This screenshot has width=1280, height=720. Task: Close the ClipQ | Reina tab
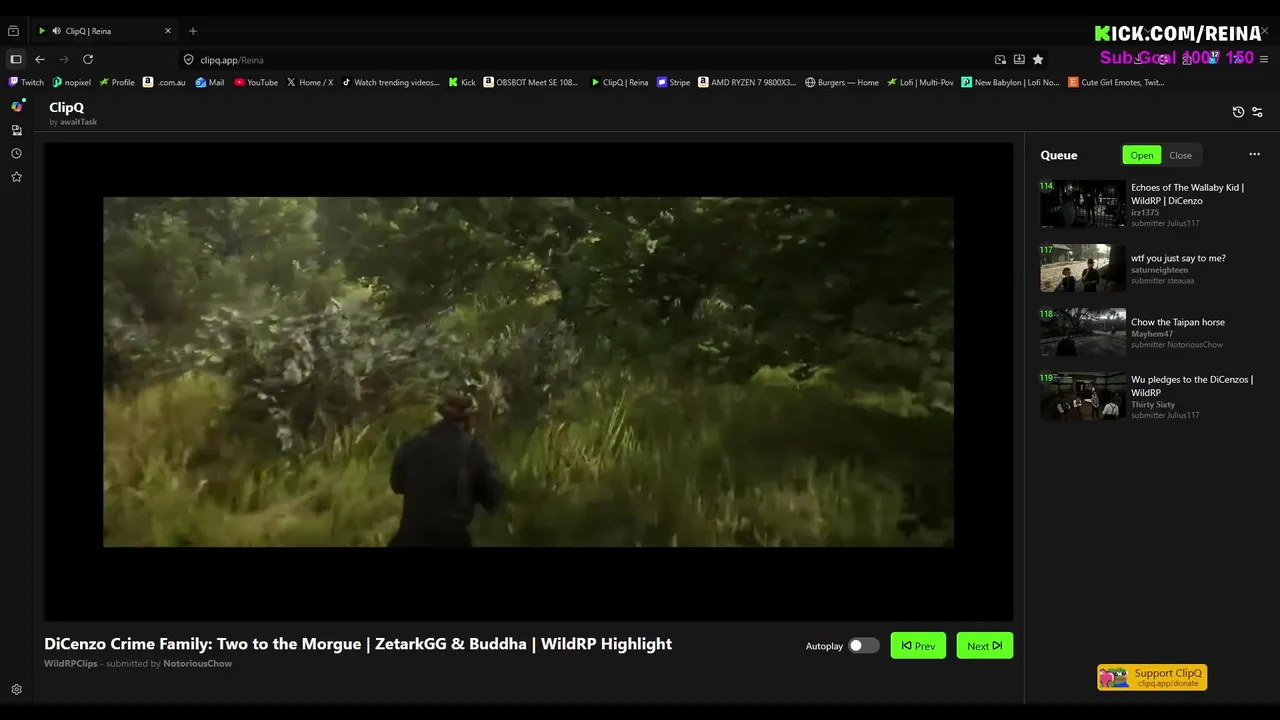pyautogui.click(x=168, y=31)
